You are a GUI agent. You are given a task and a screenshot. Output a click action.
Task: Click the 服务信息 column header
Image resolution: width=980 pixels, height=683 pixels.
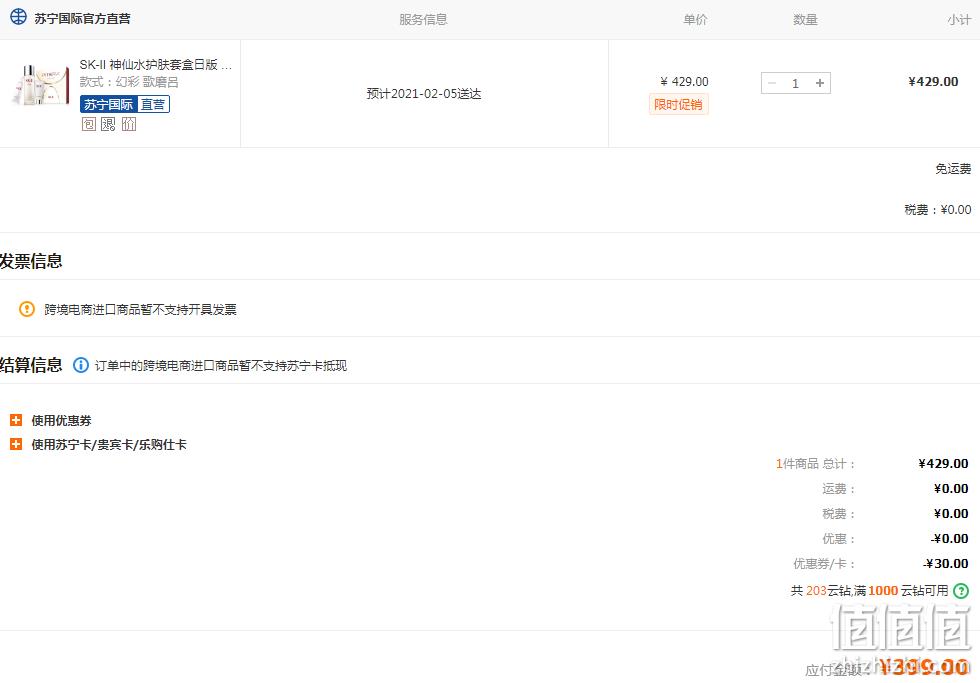pyautogui.click(x=424, y=19)
